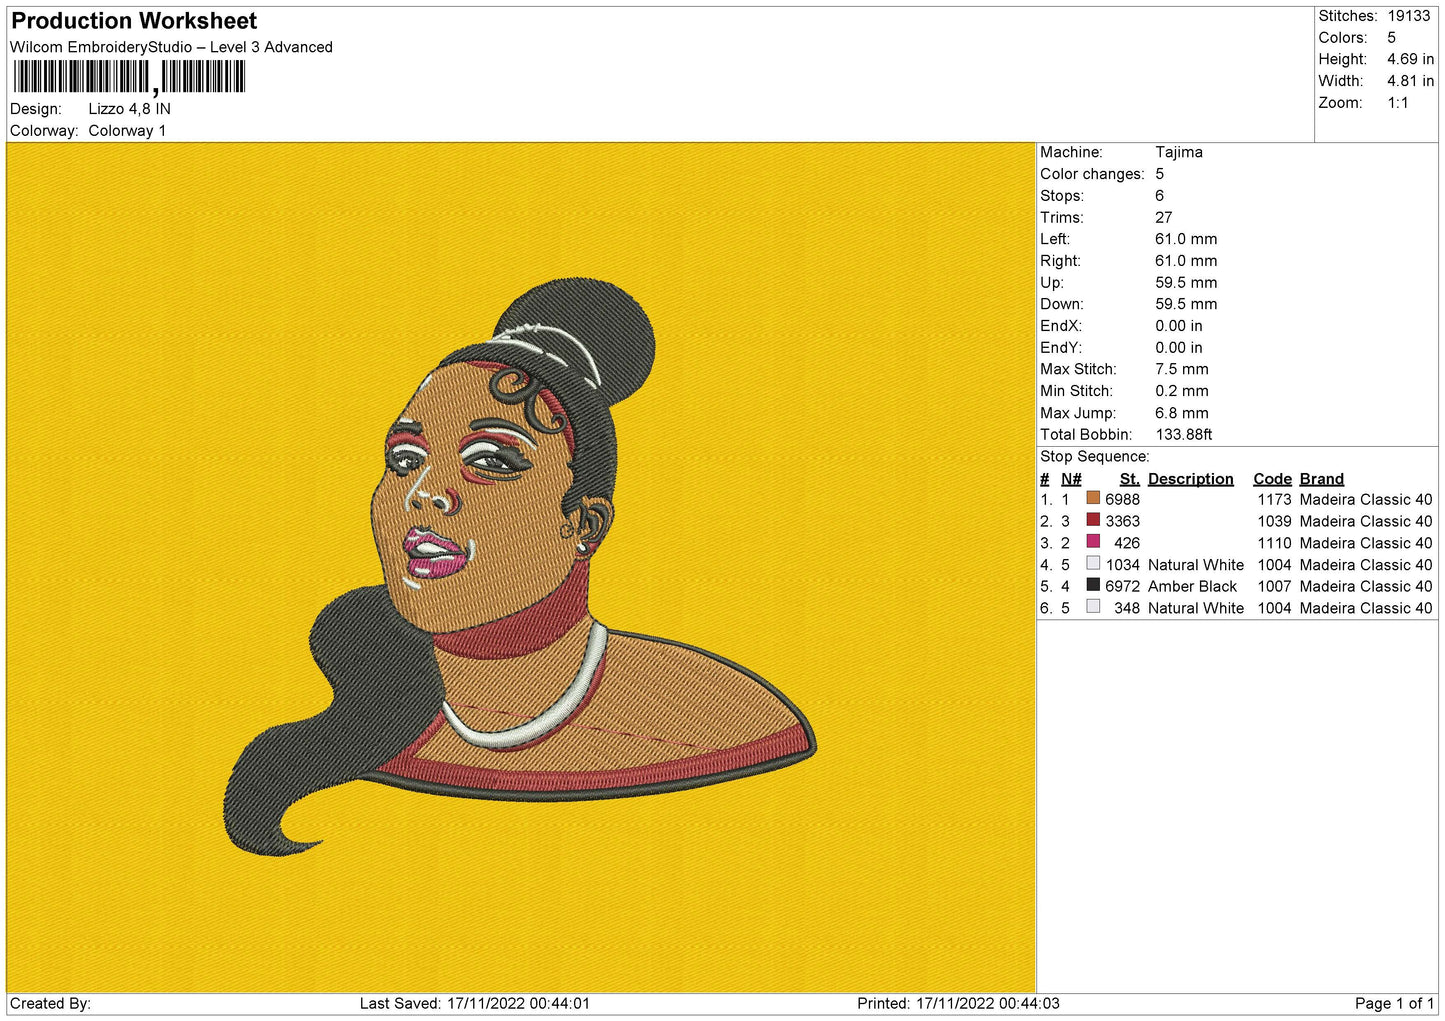The width and height of the screenshot is (1445, 1021).
Task: Click the Created By label
Action: tap(50, 1004)
